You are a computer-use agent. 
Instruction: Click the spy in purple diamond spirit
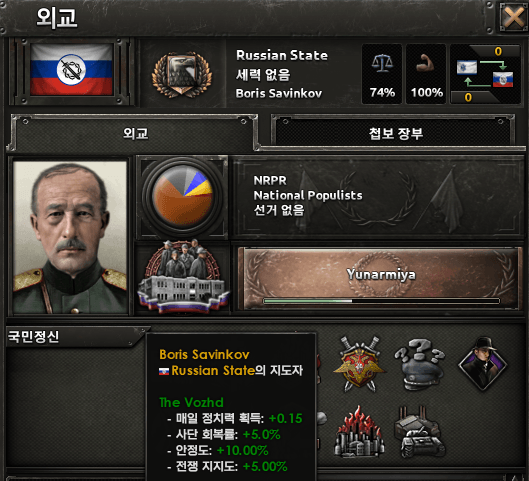click(x=482, y=364)
